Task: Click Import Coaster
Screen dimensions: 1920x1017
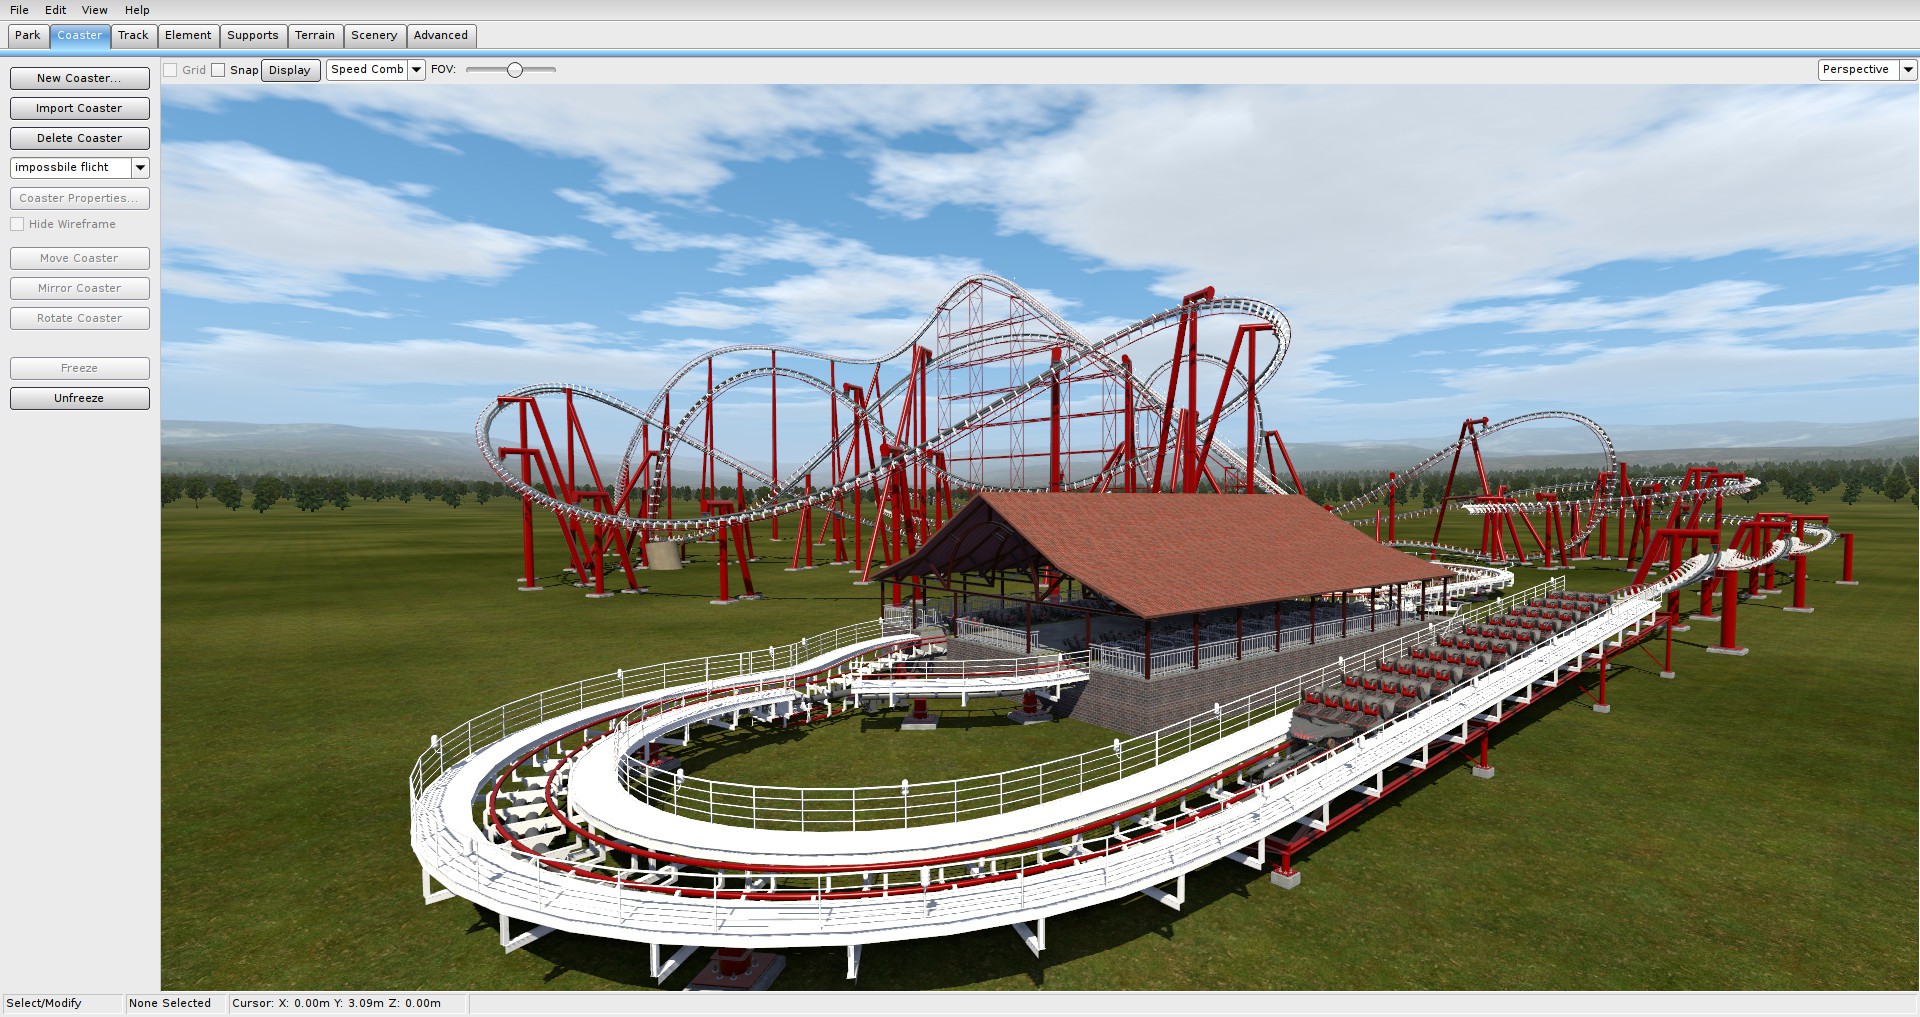Action: pos(80,108)
